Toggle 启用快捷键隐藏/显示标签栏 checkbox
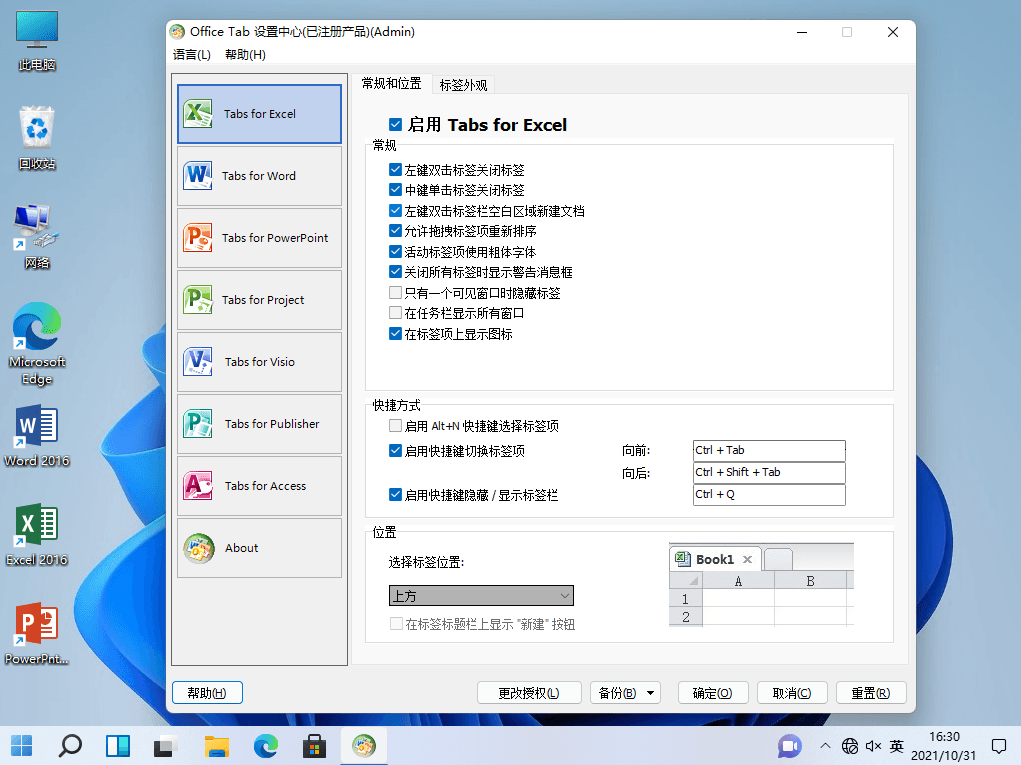The image size is (1021, 765). click(x=395, y=495)
